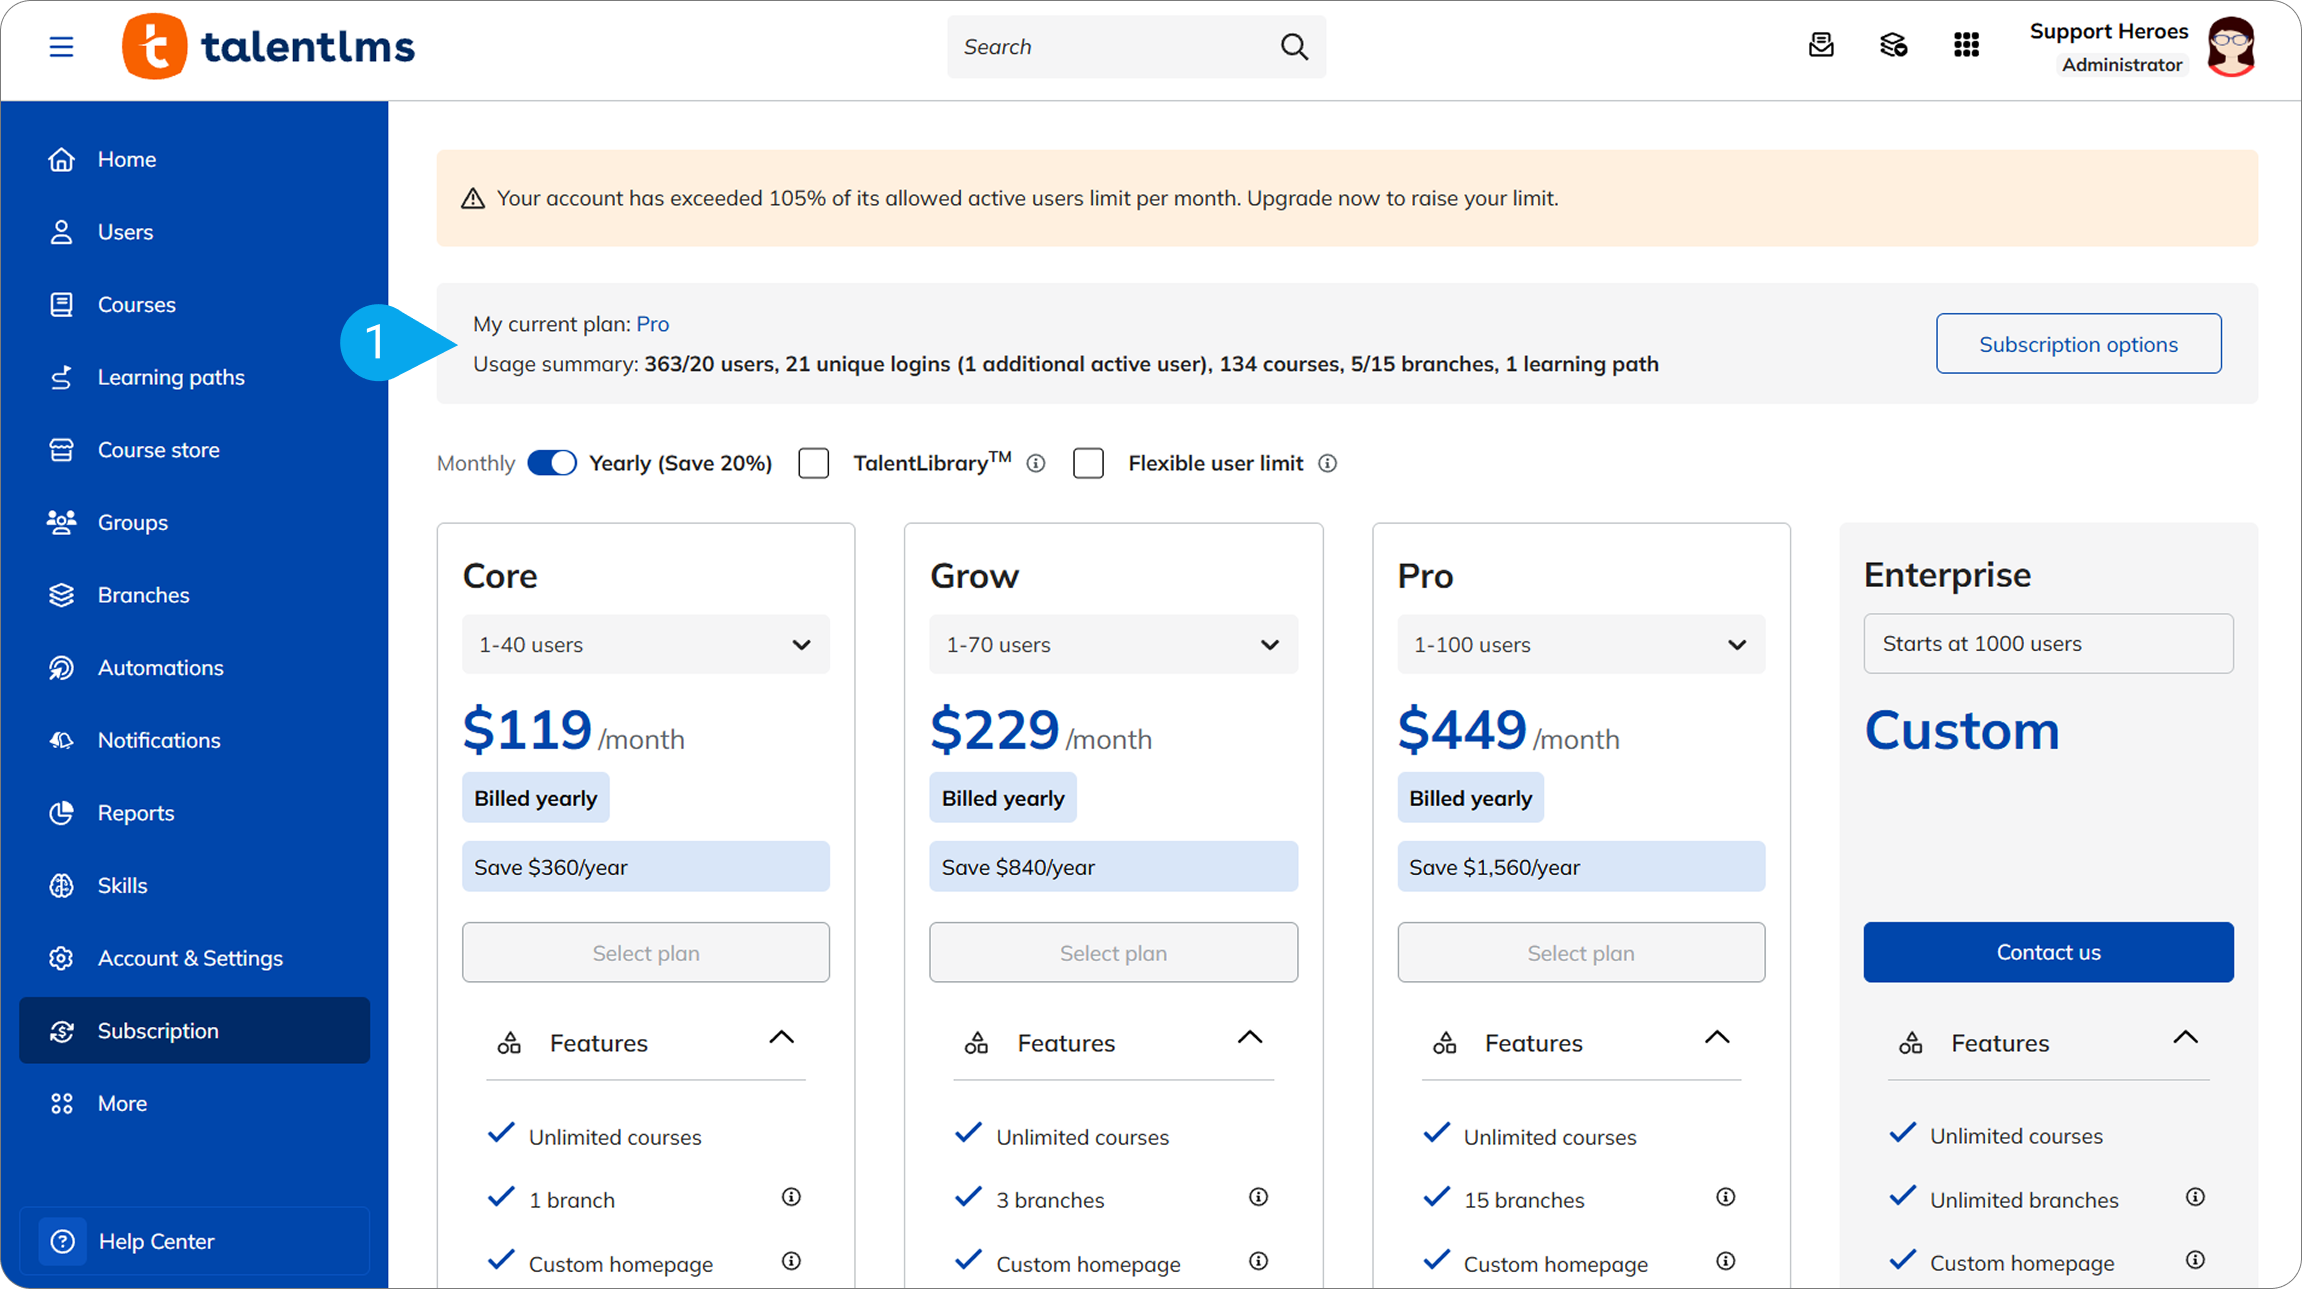Screen dimensions: 2302x1289
Task: Click Subscription options button
Action: (2078, 344)
